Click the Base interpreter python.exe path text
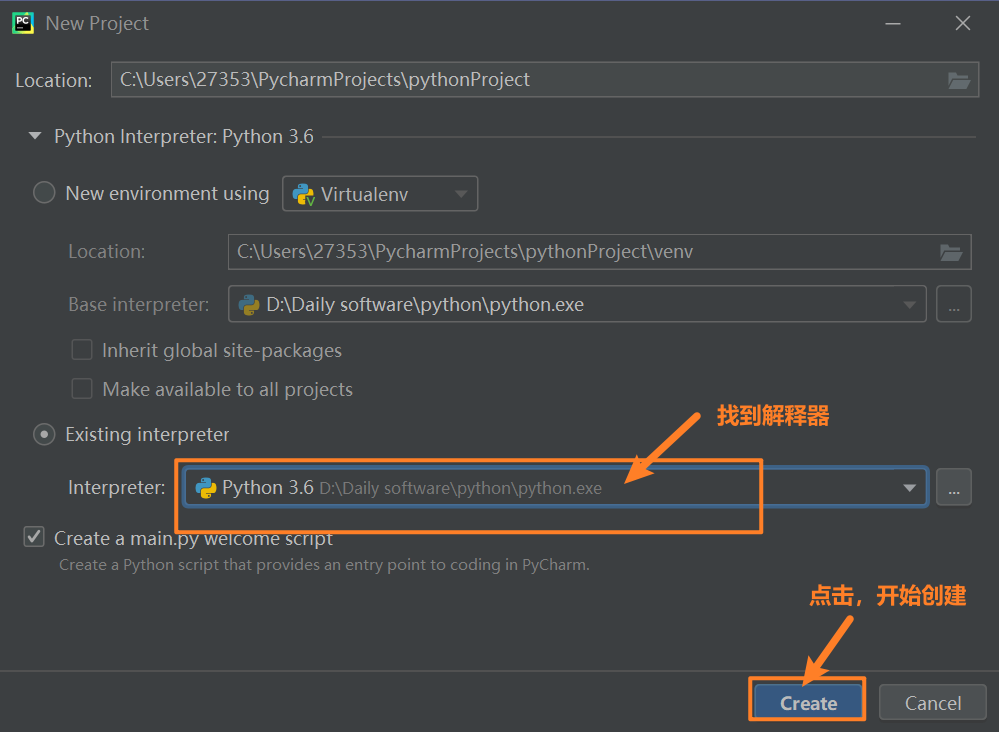 point(425,305)
